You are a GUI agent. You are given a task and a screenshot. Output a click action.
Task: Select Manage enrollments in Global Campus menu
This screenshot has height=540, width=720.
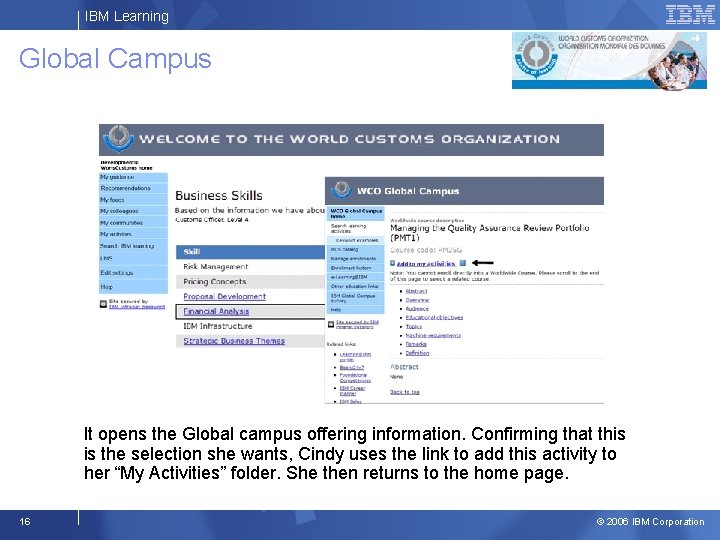tap(355, 259)
